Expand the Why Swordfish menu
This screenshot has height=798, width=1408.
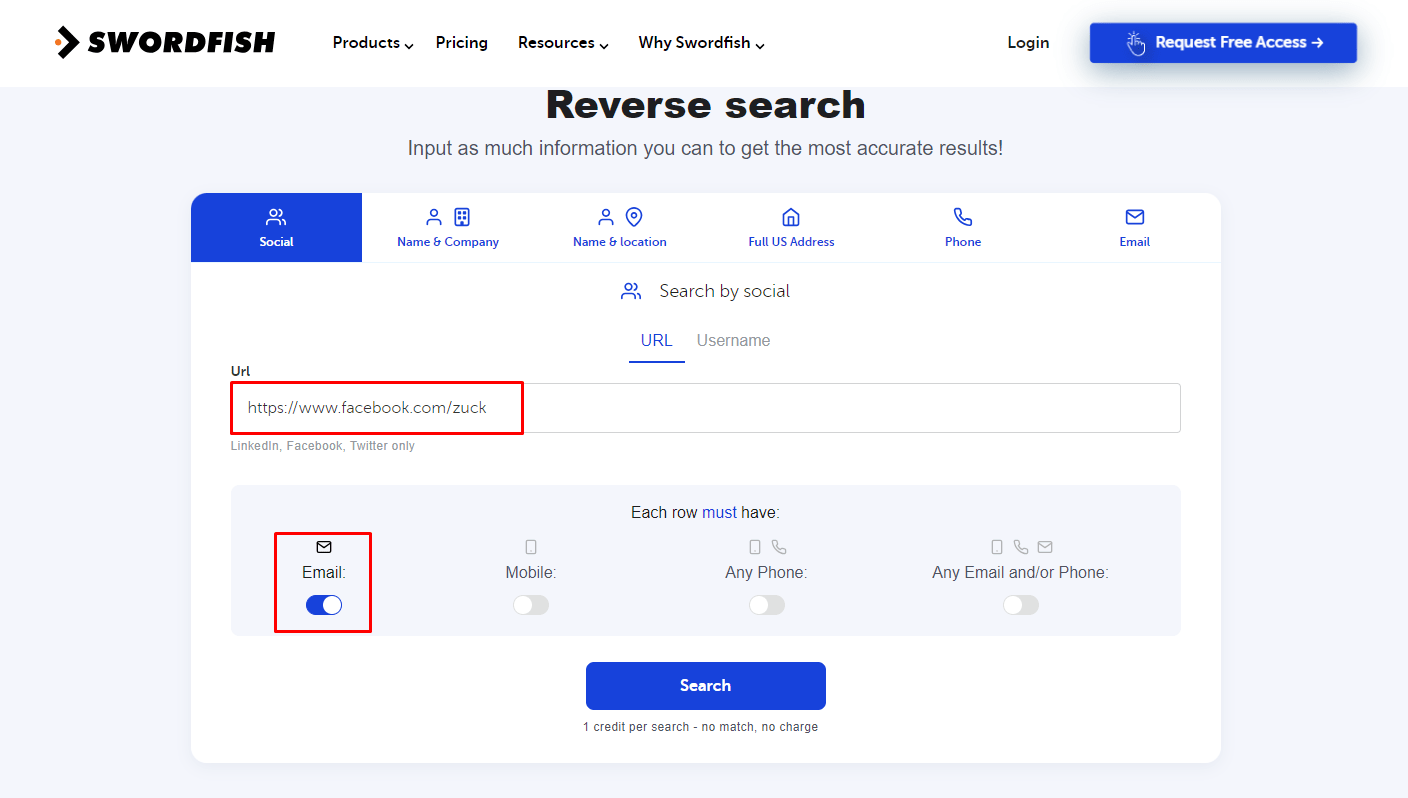(x=702, y=43)
